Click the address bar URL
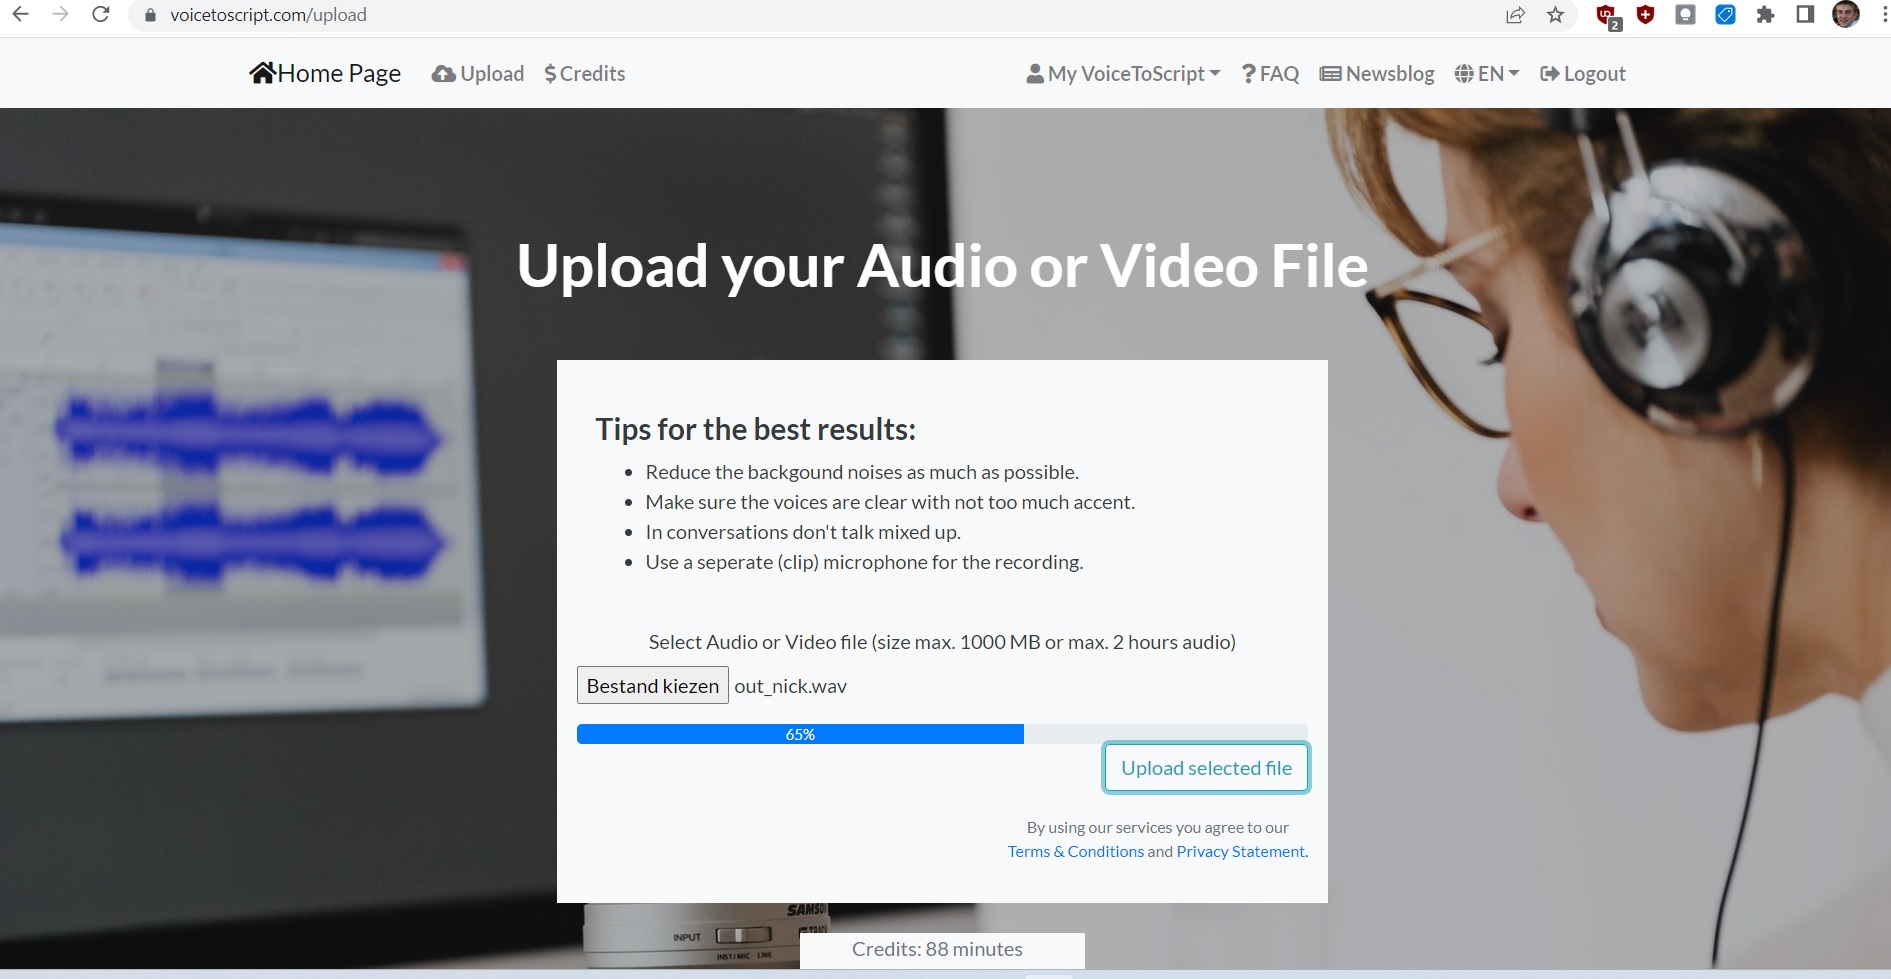 pos(268,15)
